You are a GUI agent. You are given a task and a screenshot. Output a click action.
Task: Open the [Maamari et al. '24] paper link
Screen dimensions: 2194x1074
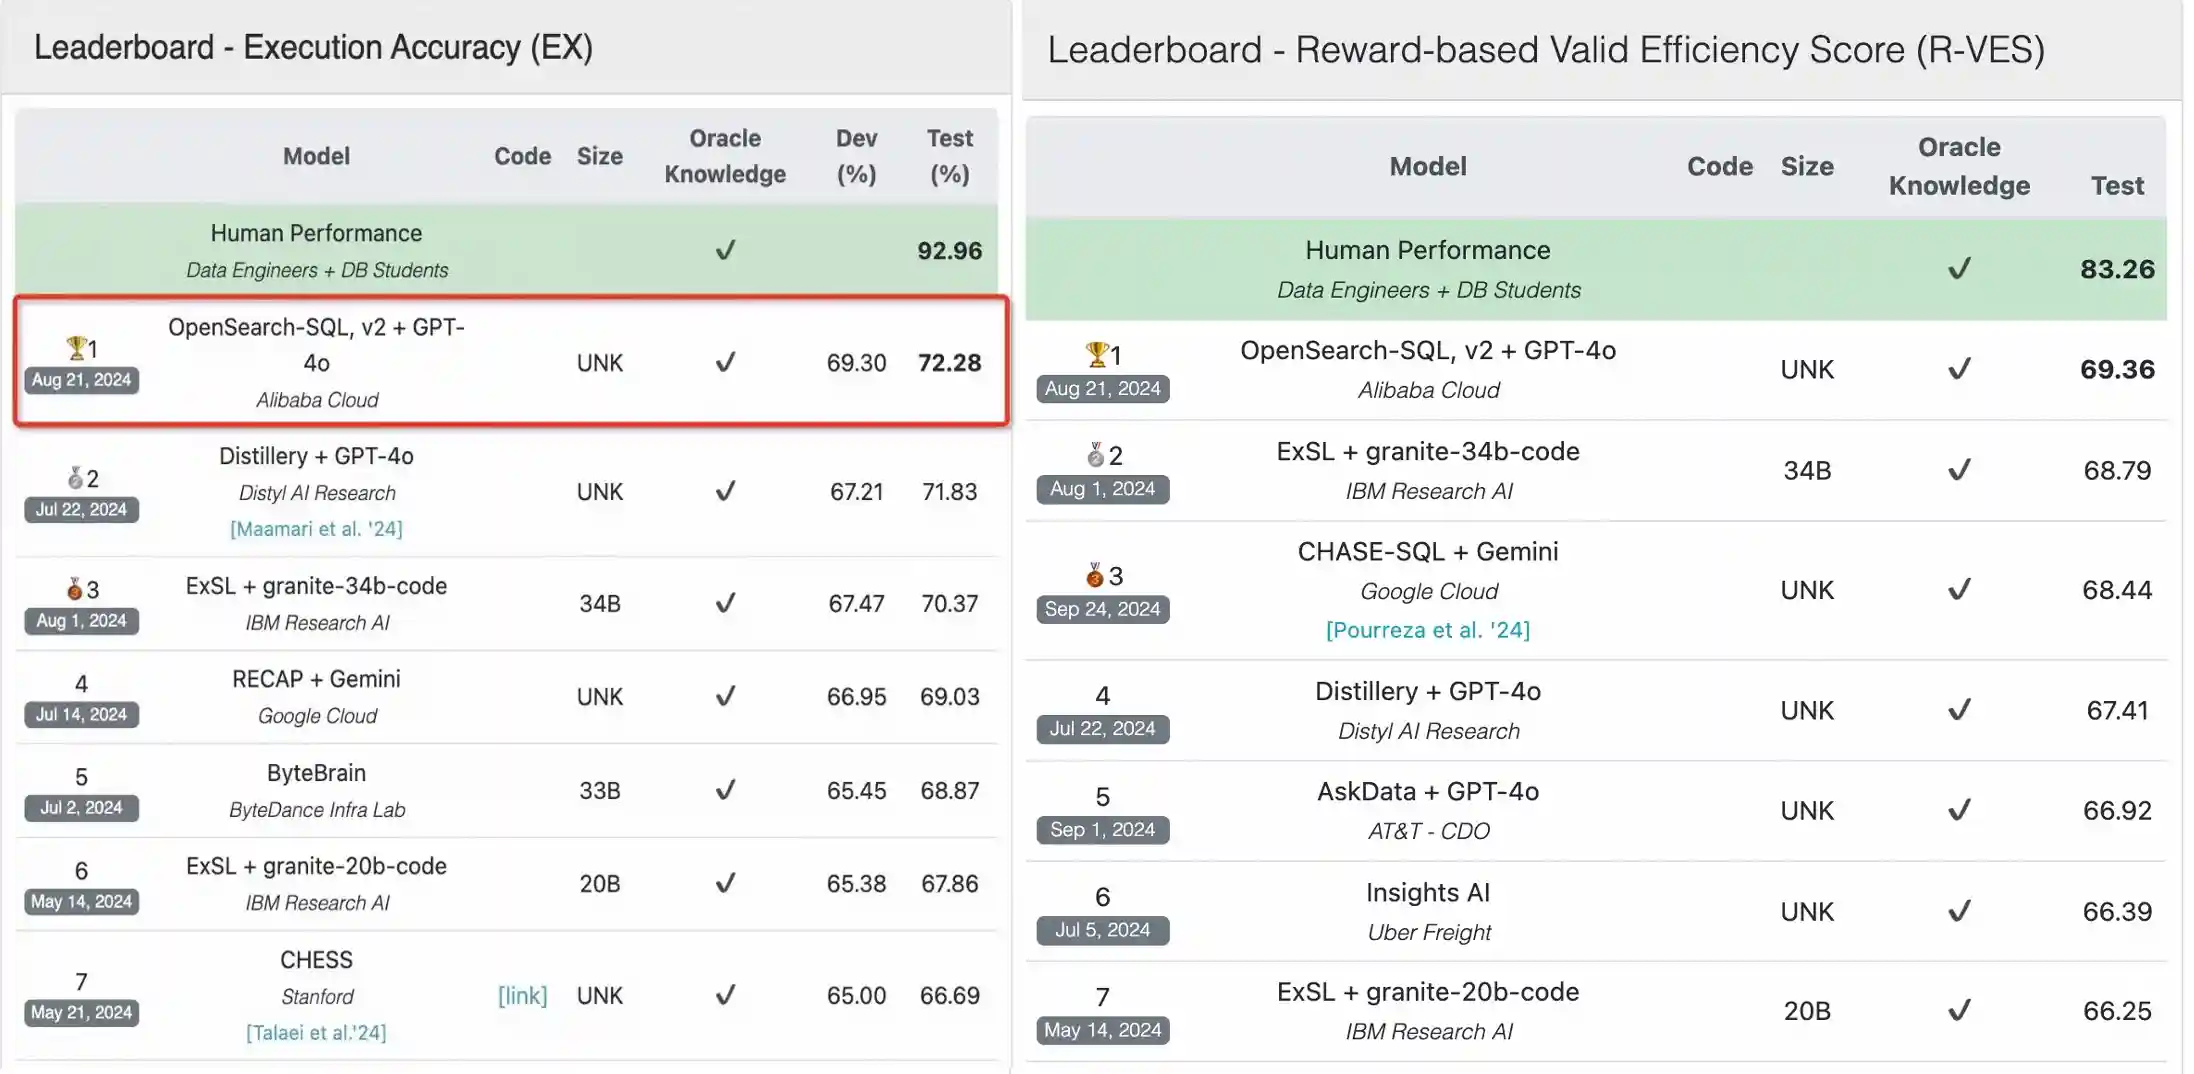[316, 528]
